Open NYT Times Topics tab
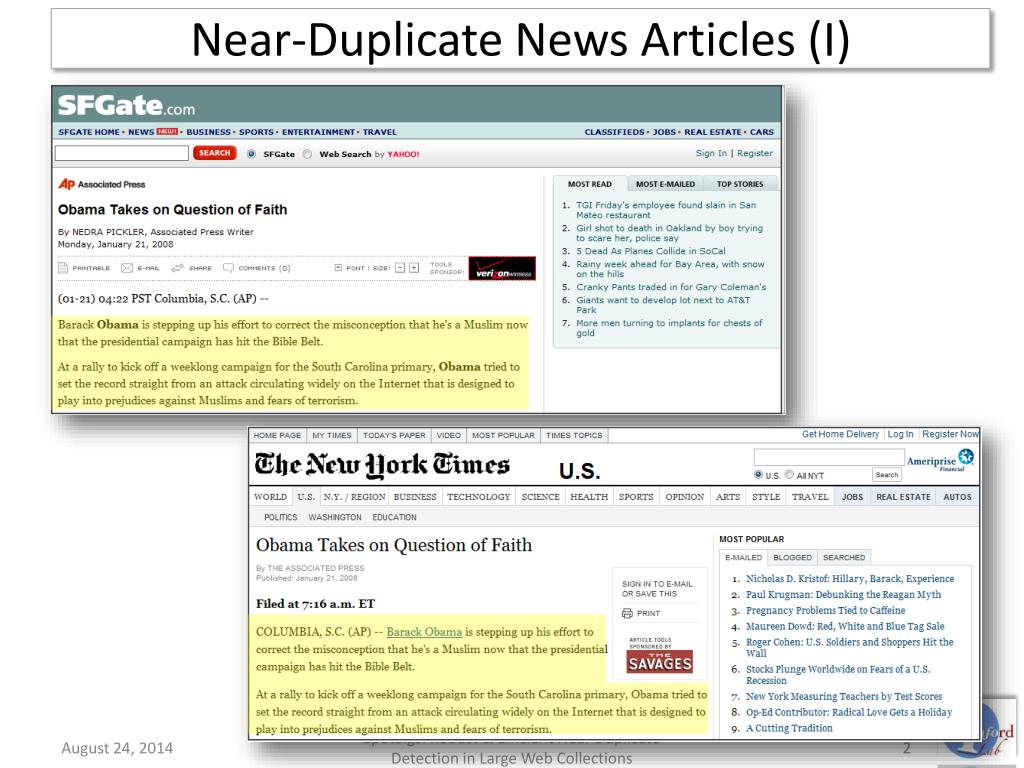The image size is (1024, 768). (574, 435)
